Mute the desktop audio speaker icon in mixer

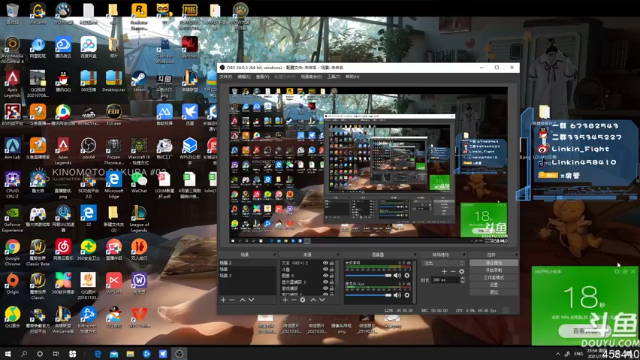coord(397,276)
